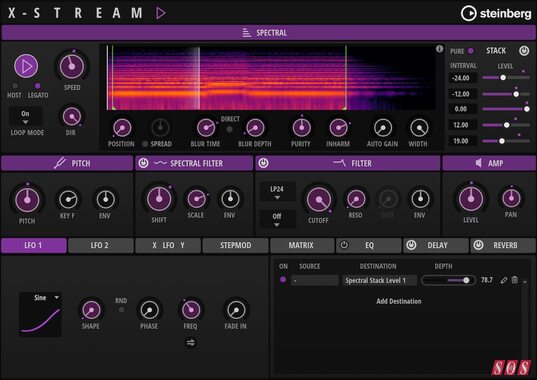
Task: Click the Cutoff knob
Action: 319,200
